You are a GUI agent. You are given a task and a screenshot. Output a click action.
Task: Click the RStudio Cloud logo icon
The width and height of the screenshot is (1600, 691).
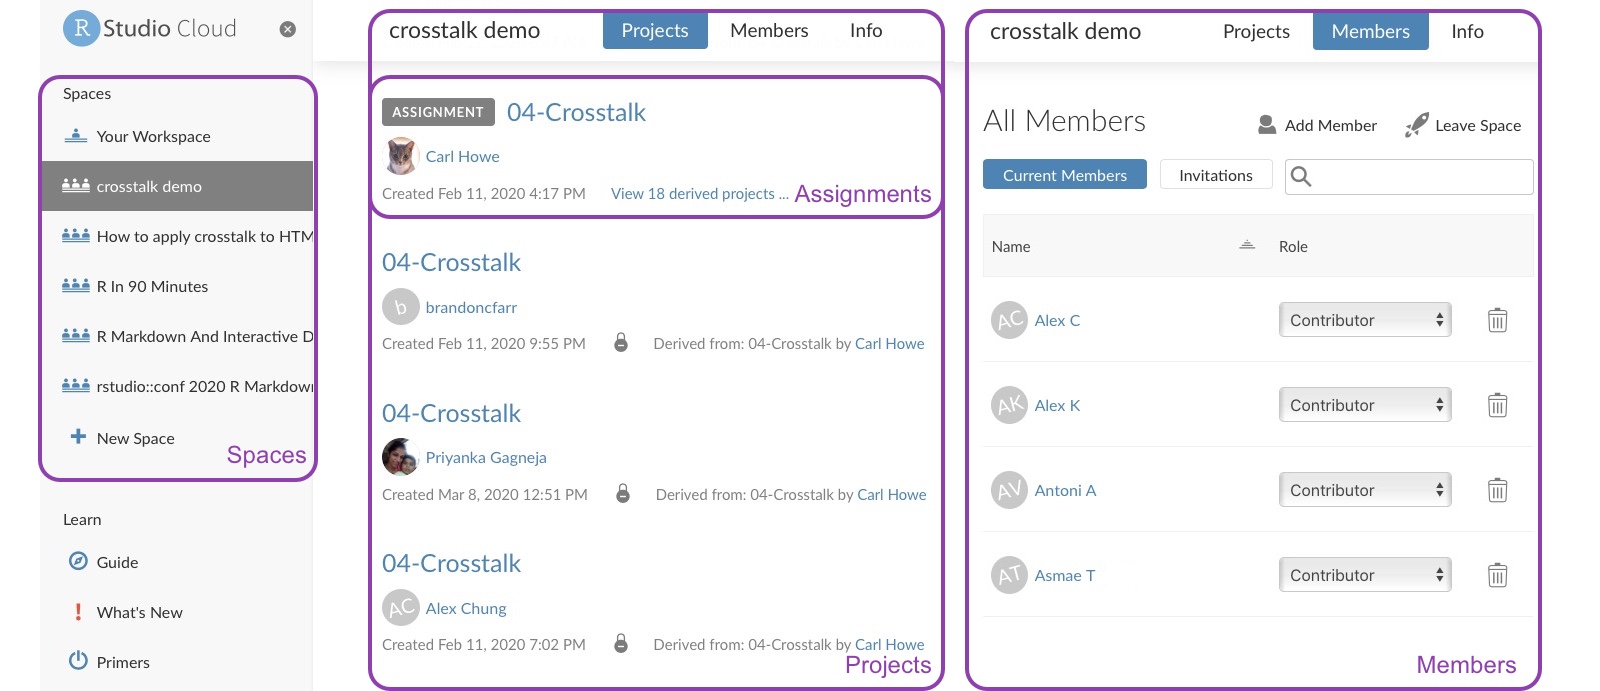click(x=81, y=29)
